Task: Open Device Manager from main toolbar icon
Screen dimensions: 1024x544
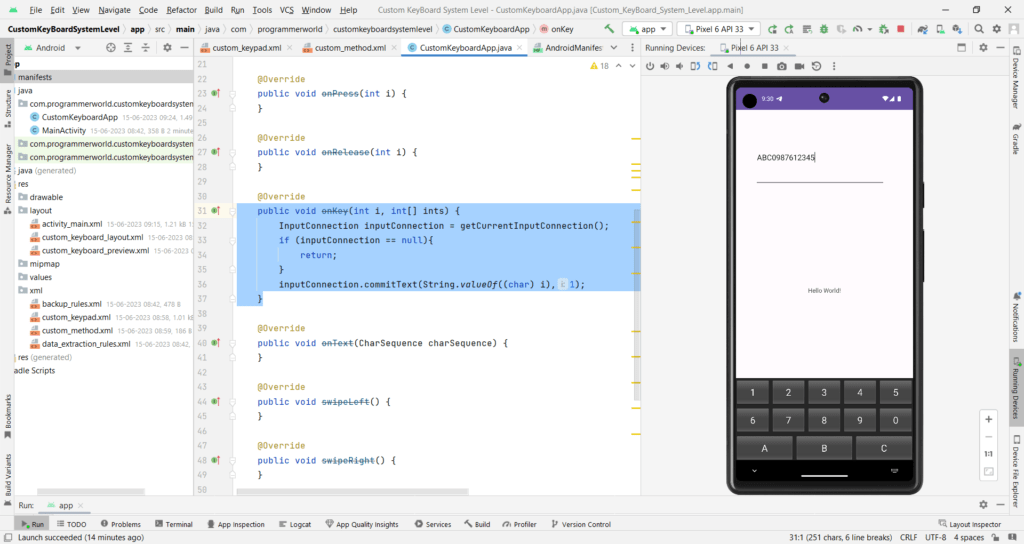Action: pyautogui.click(x=940, y=29)
